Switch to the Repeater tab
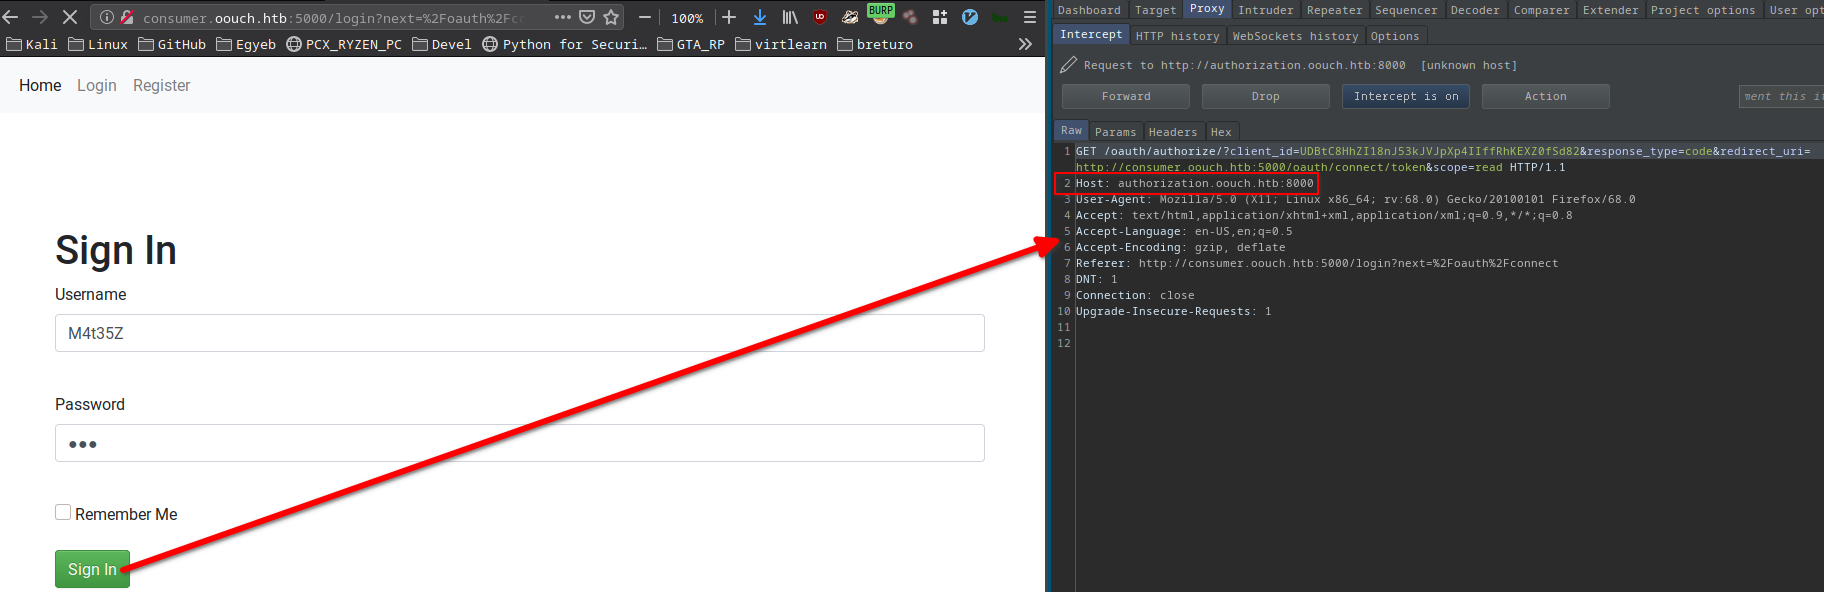The image size is (1824, 592). click(x=1334, y=10)
